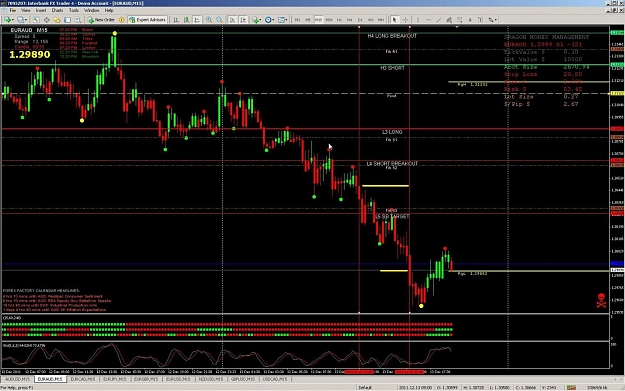Draw a vertical line tool
Viewport: 625px width, 391px height.
[x=418, y=20]
